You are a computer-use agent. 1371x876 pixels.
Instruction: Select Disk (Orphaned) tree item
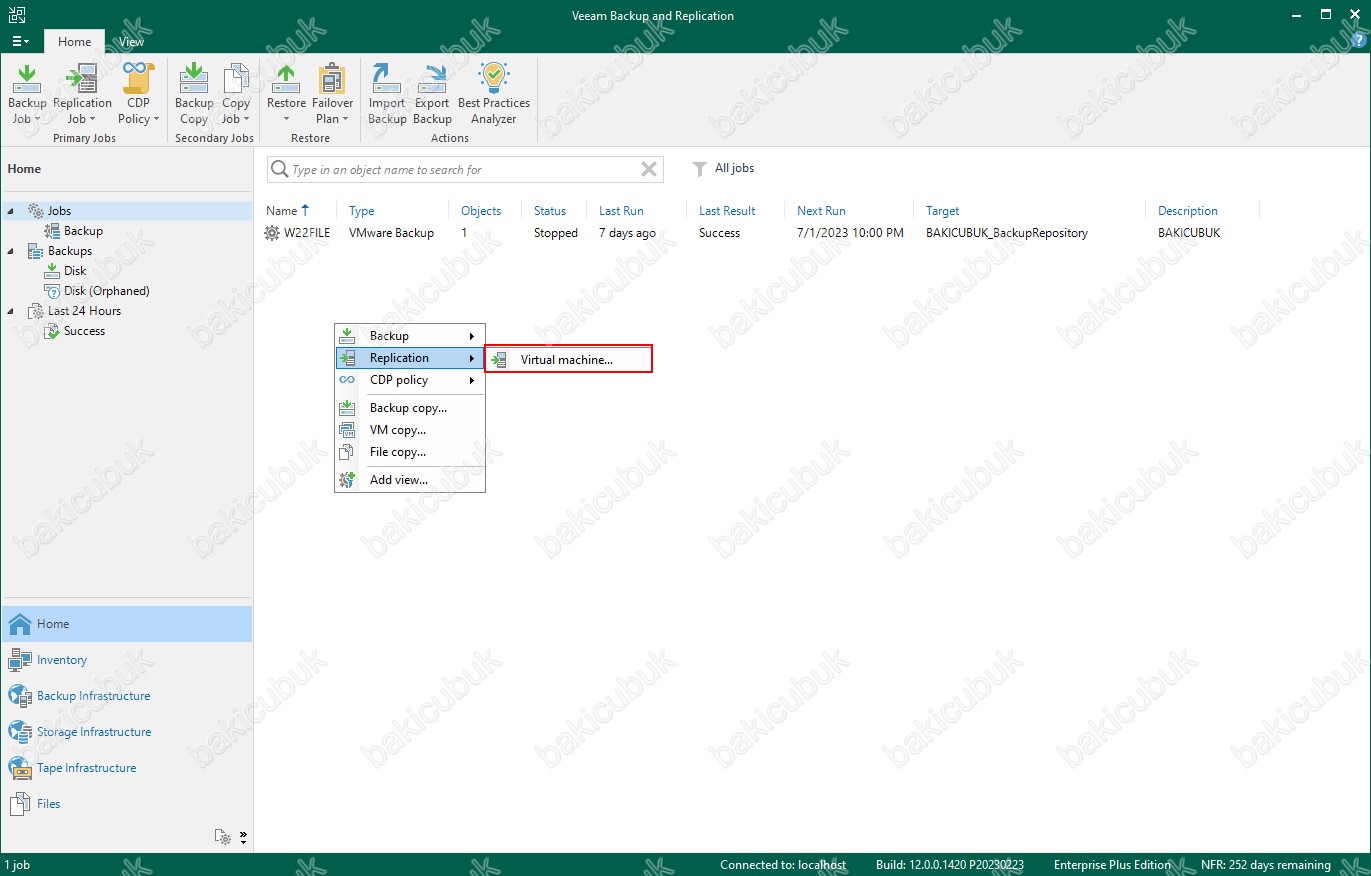coord(107,291)
